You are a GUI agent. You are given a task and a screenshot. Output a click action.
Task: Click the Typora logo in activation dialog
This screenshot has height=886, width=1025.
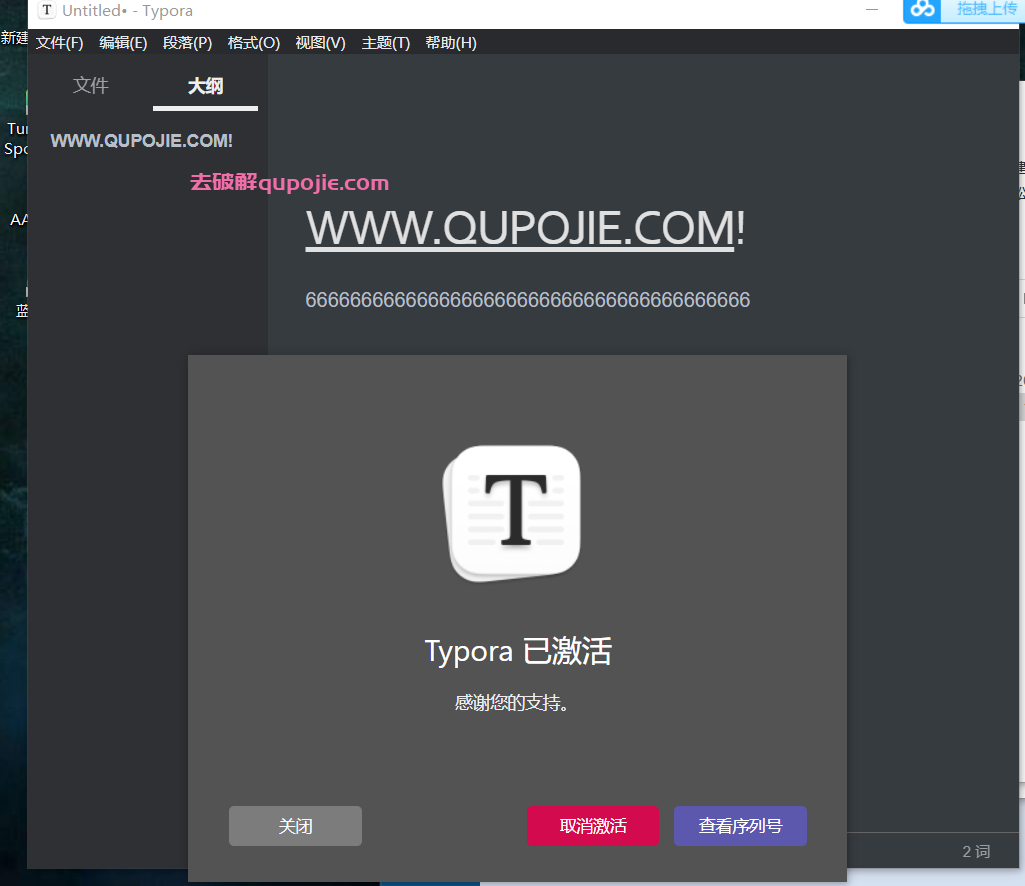point(512,513)
